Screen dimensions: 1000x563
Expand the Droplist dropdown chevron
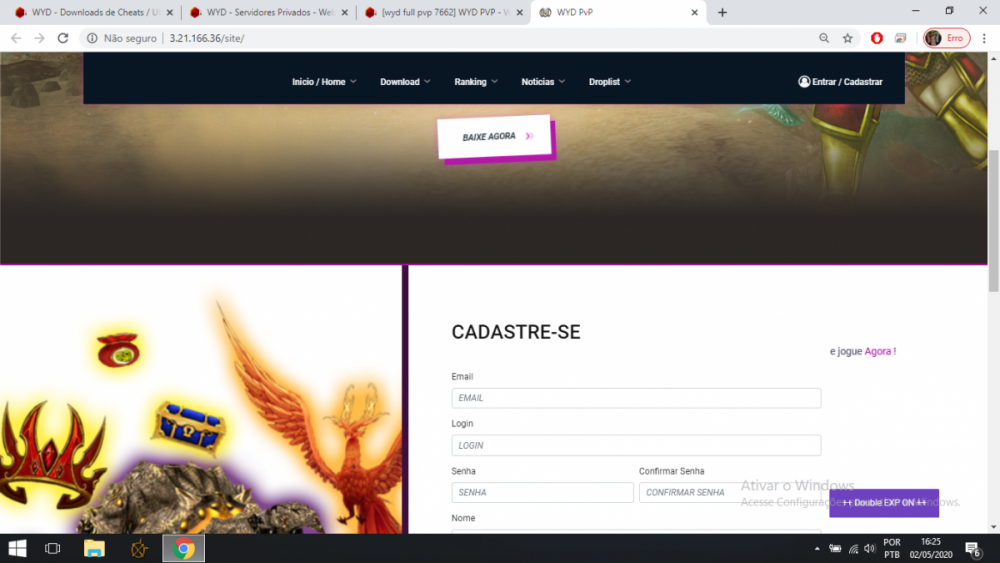(x=628, y=82)
